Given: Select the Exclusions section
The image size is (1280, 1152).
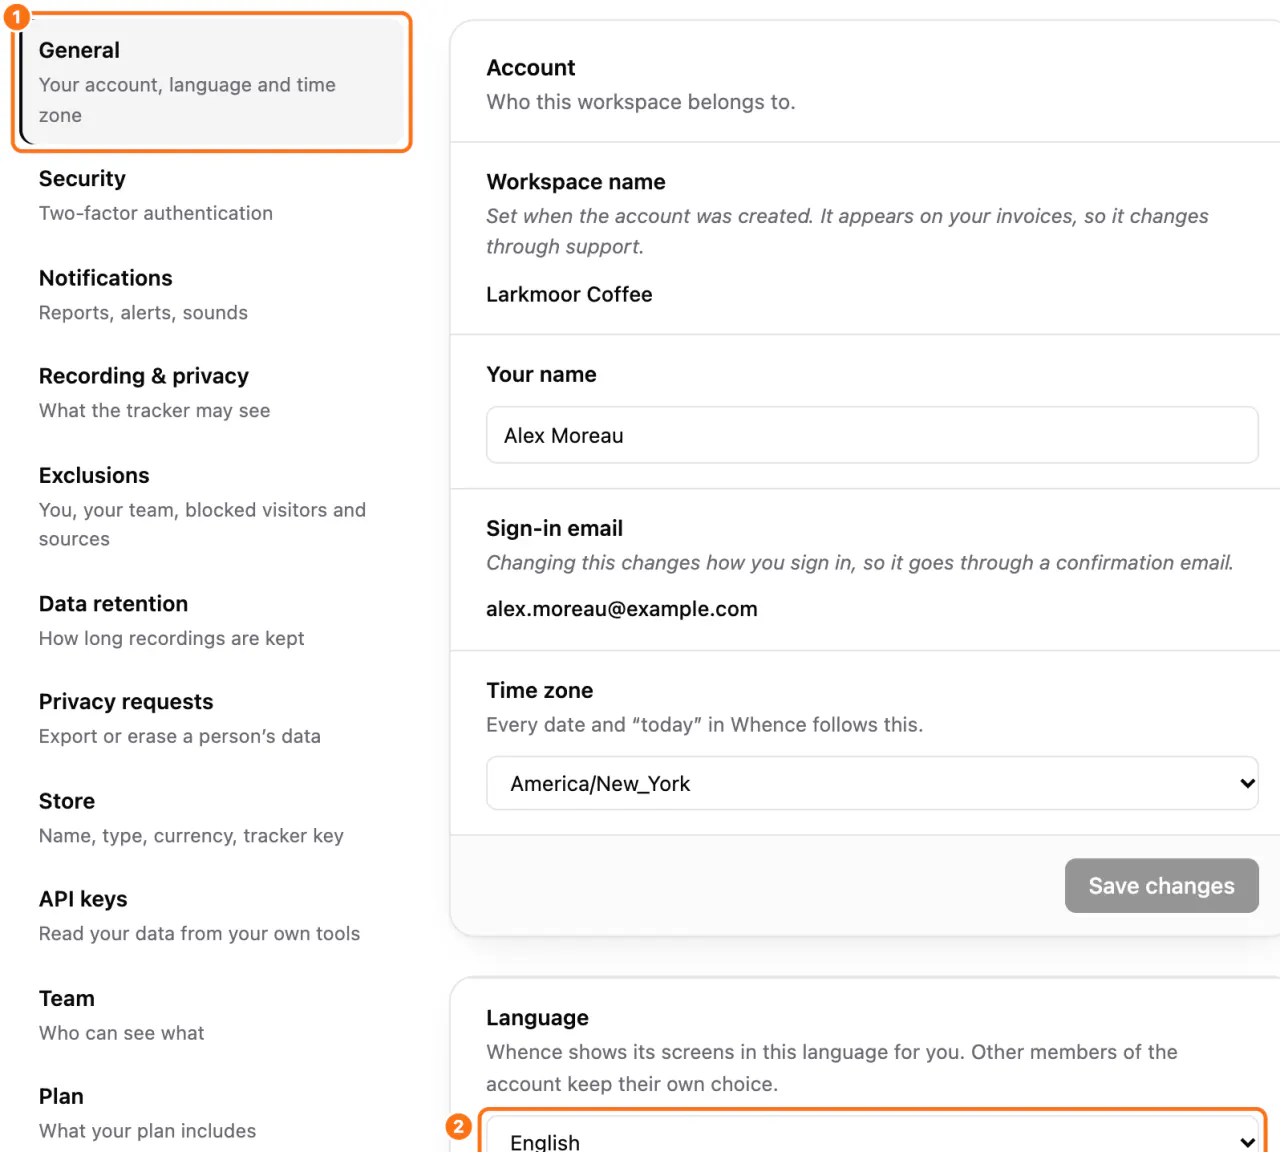Looking at the screenshot, I should 212,506.
